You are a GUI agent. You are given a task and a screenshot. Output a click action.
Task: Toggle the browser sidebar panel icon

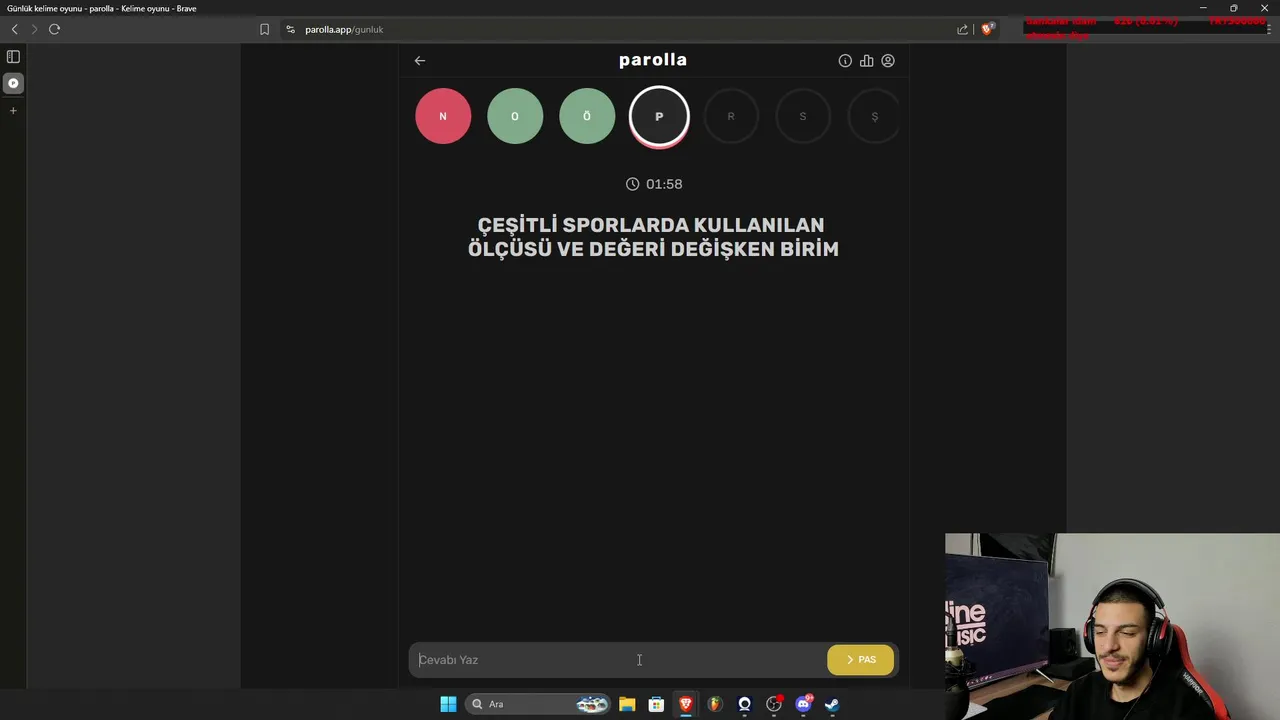pos(13,57)
